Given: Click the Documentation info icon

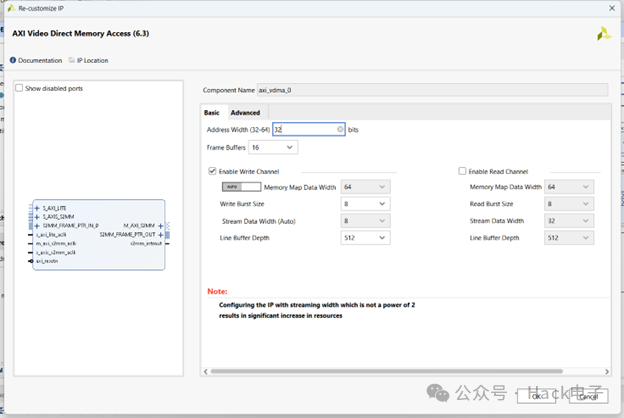Looking at the screenshot, I should (13, 60).
